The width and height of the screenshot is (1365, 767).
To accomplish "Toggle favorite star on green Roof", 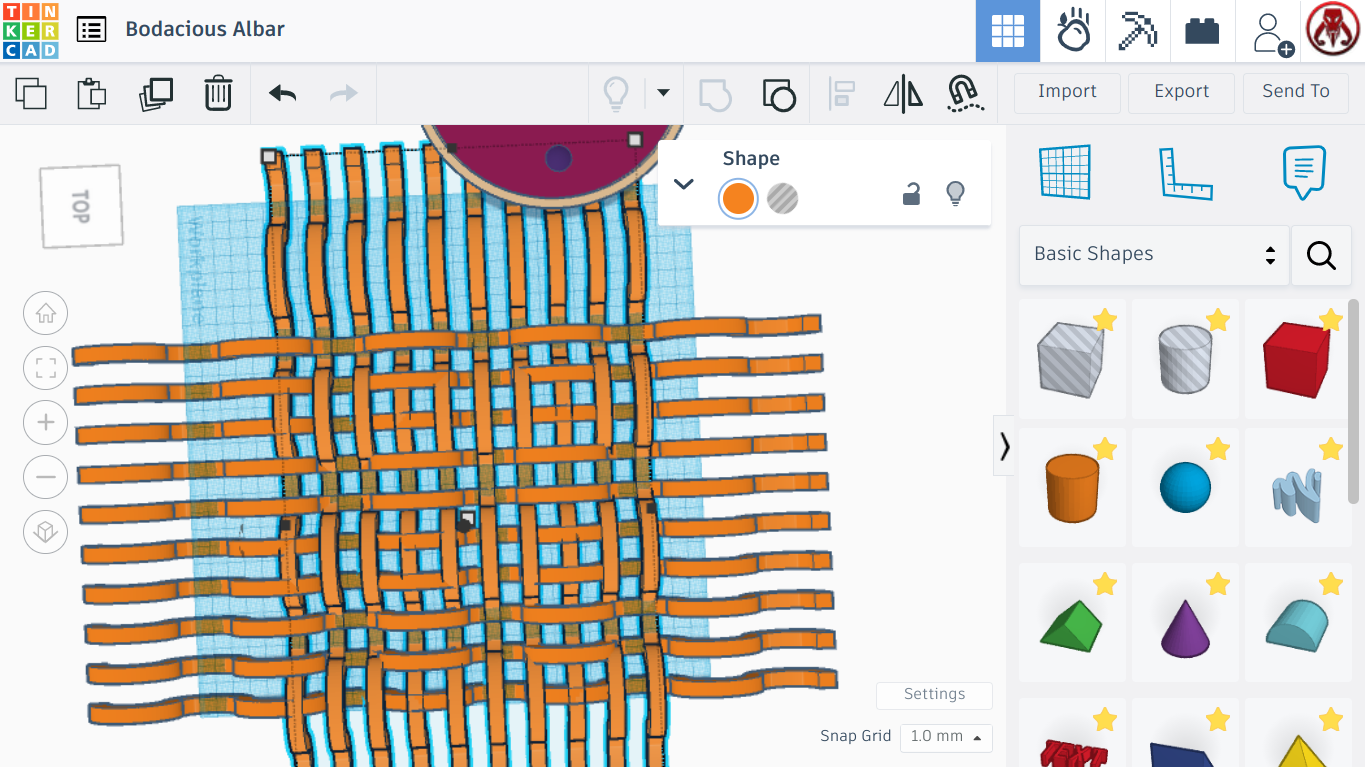I will click(x=1104, y=584).
